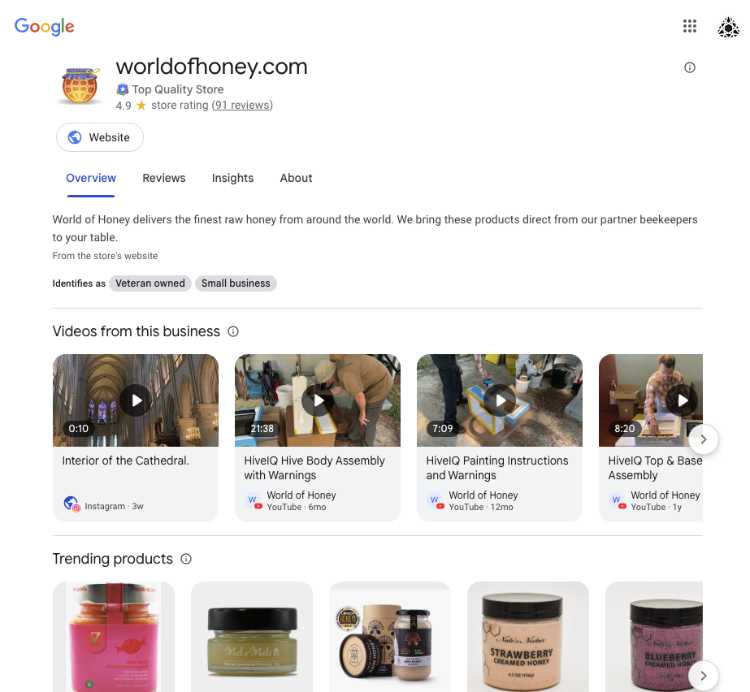Click the honey jar store logo
This screenshot has width=750, height=692.
point(80,86)
